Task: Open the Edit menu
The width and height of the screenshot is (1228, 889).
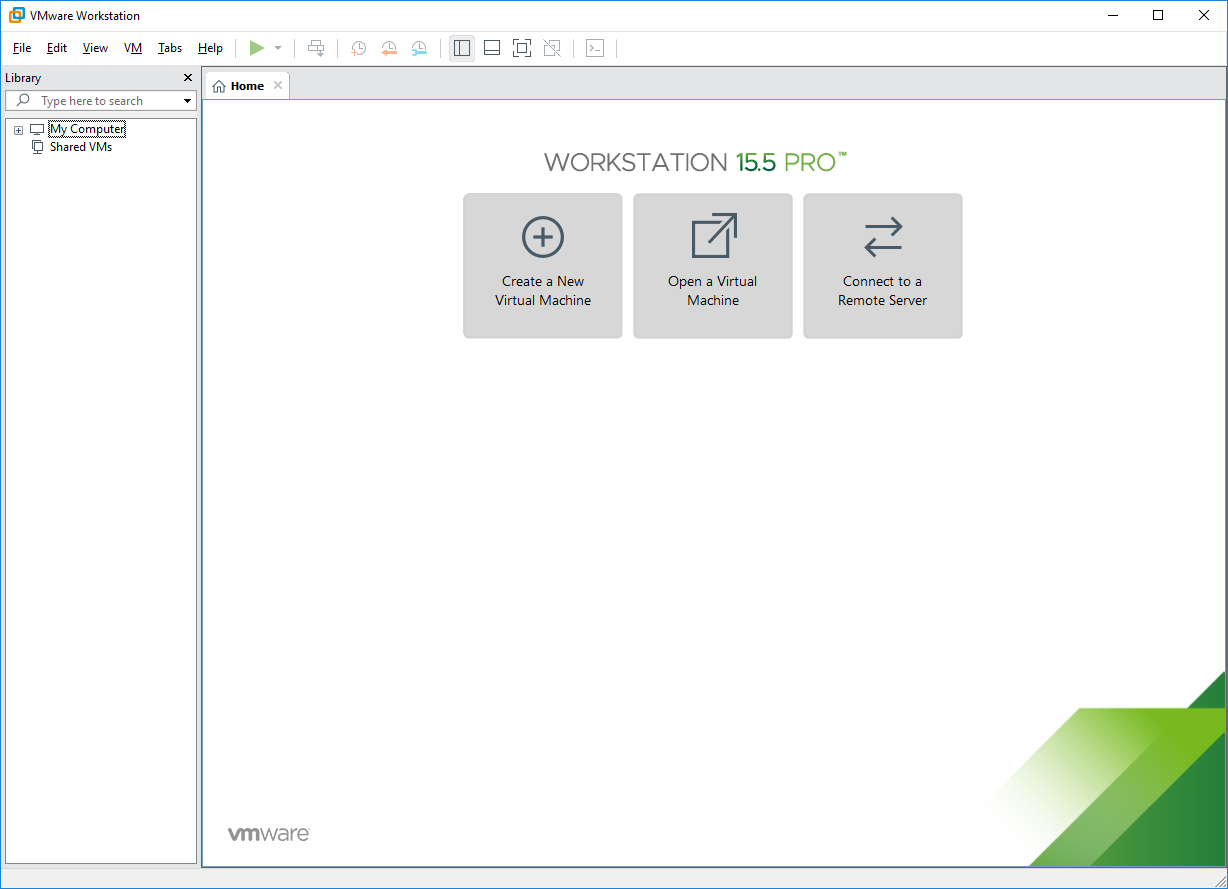Action: point(57,48)
